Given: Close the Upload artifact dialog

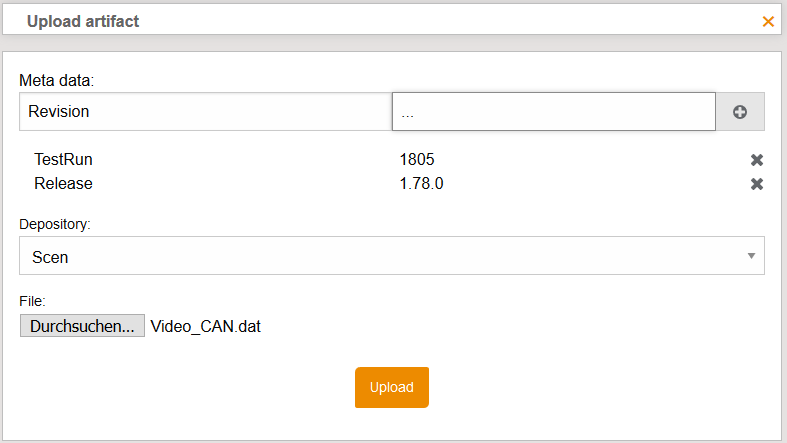Looking at the screenshot, I should (768, 21).
